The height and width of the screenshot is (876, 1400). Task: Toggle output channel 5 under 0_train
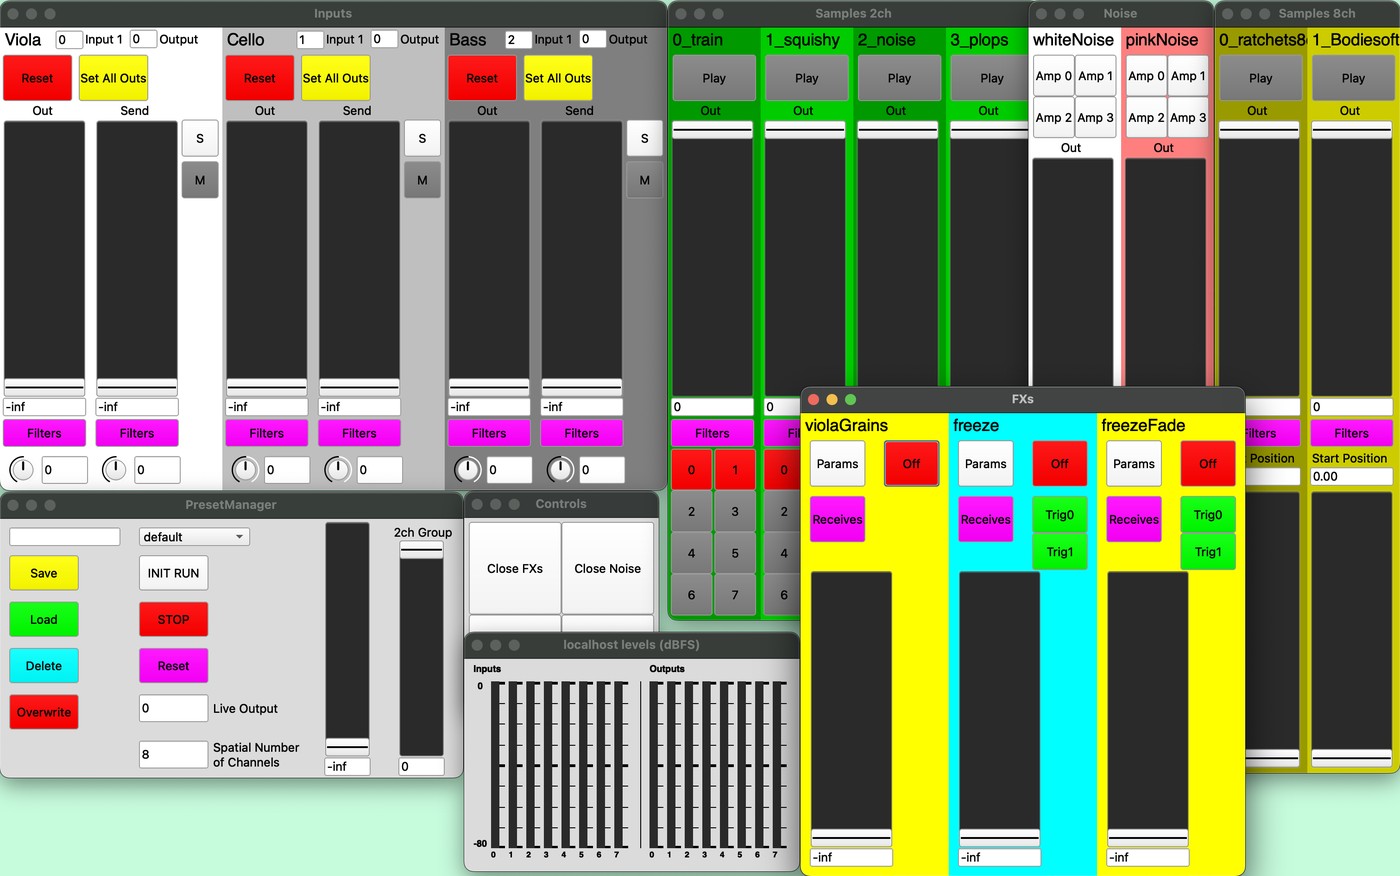pyautogui.click(x=735, y=553)
